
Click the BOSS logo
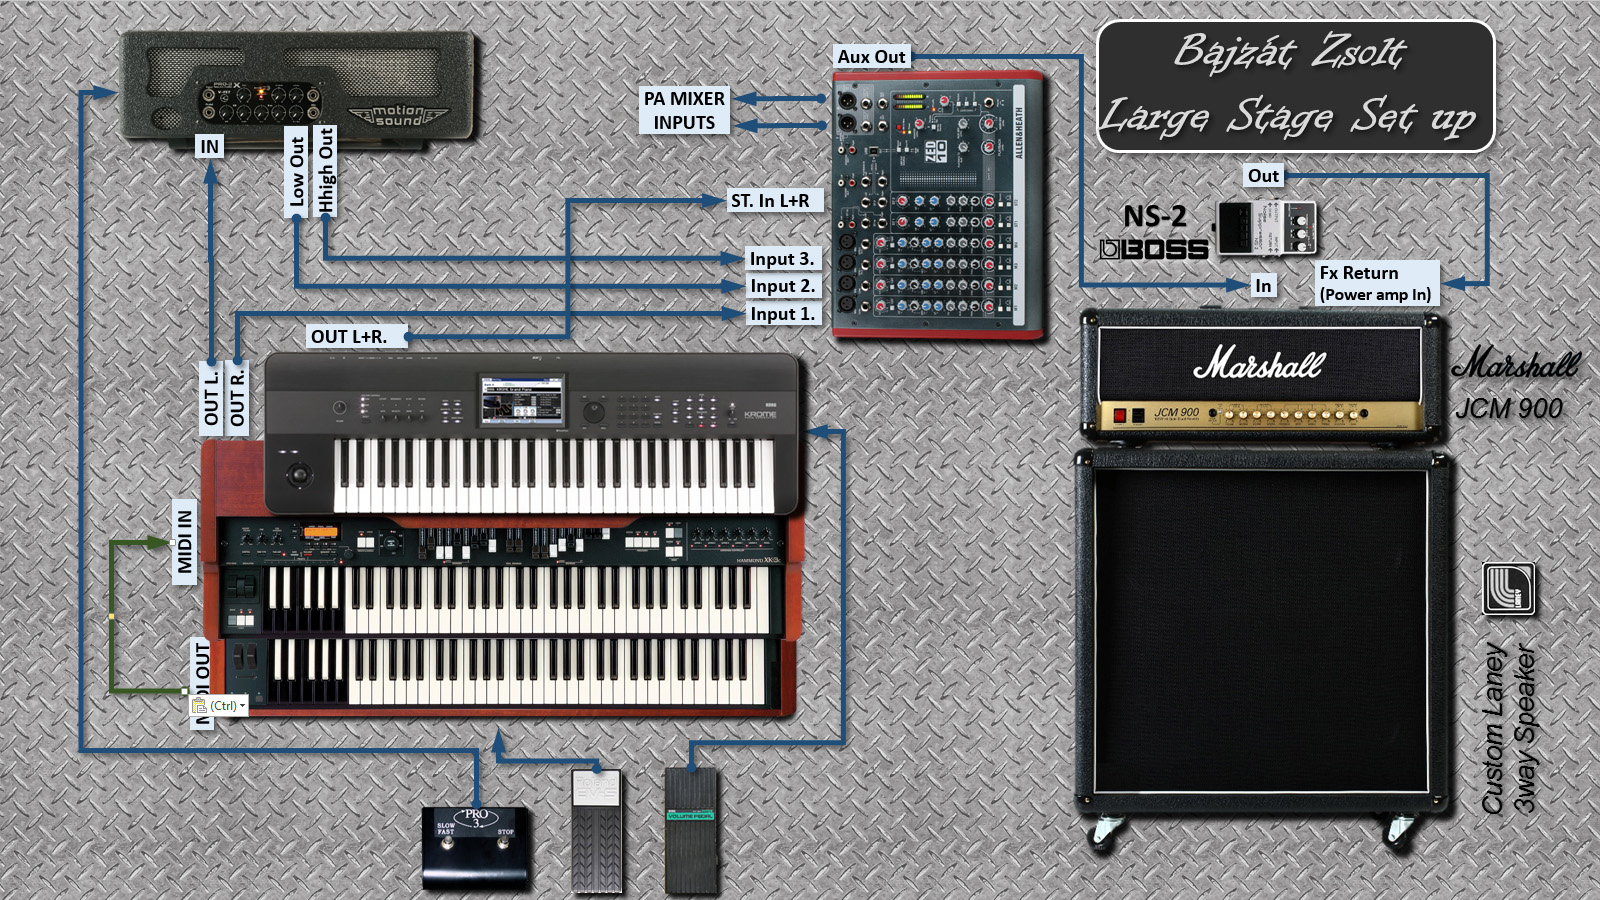tap(1153, 249)
